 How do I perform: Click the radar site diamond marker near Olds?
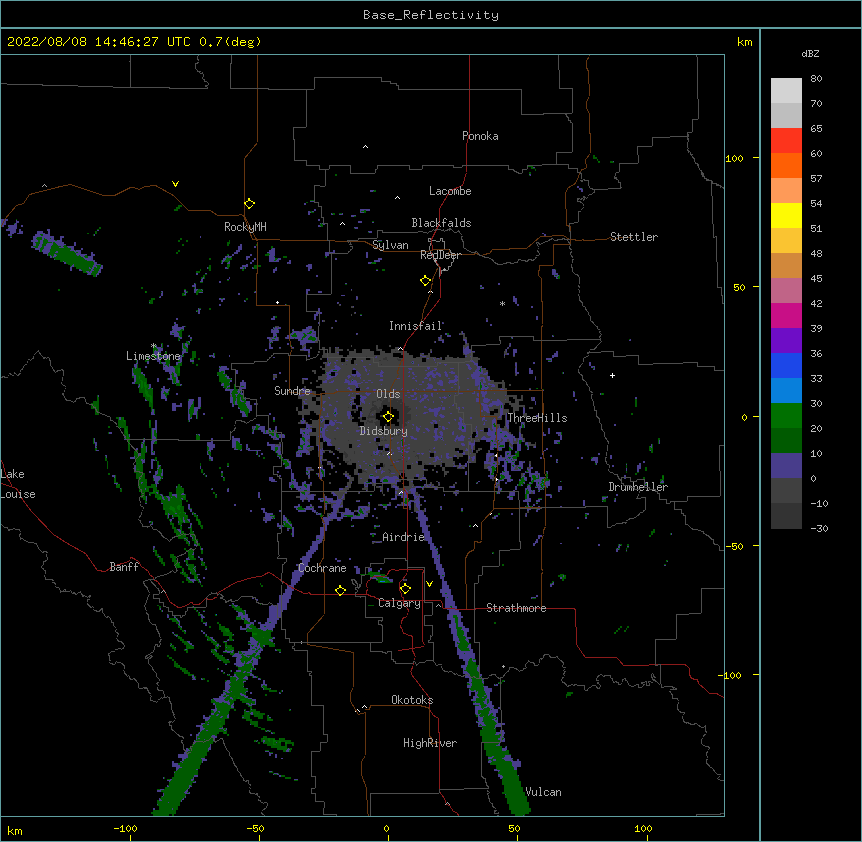coord(388,417)
